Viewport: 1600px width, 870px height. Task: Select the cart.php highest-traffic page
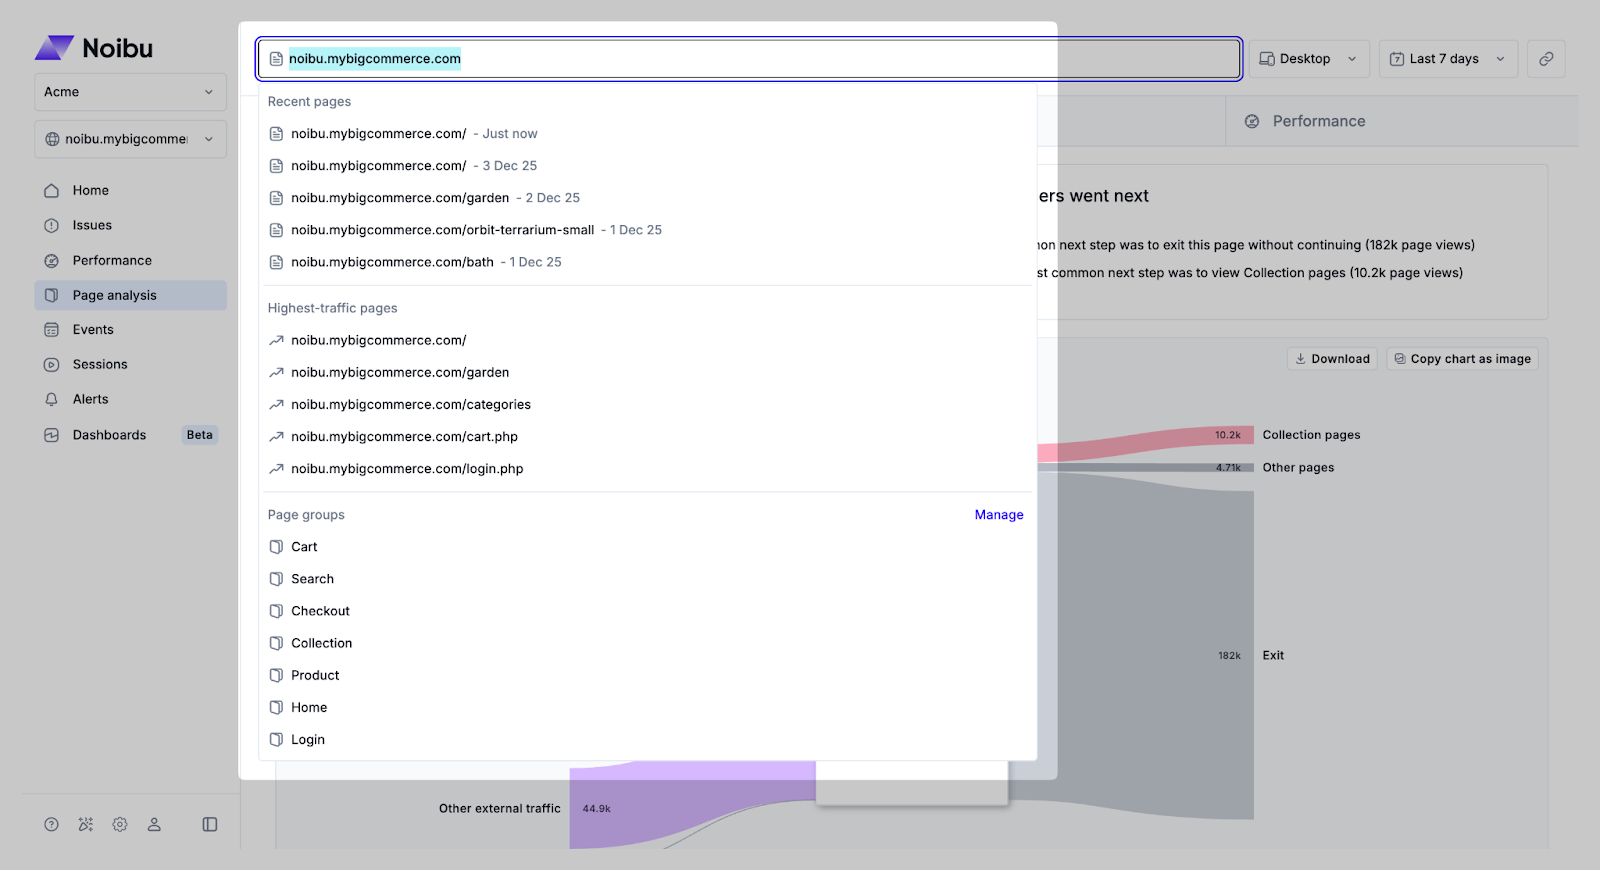pyautogui.click(x=648, y=437)
